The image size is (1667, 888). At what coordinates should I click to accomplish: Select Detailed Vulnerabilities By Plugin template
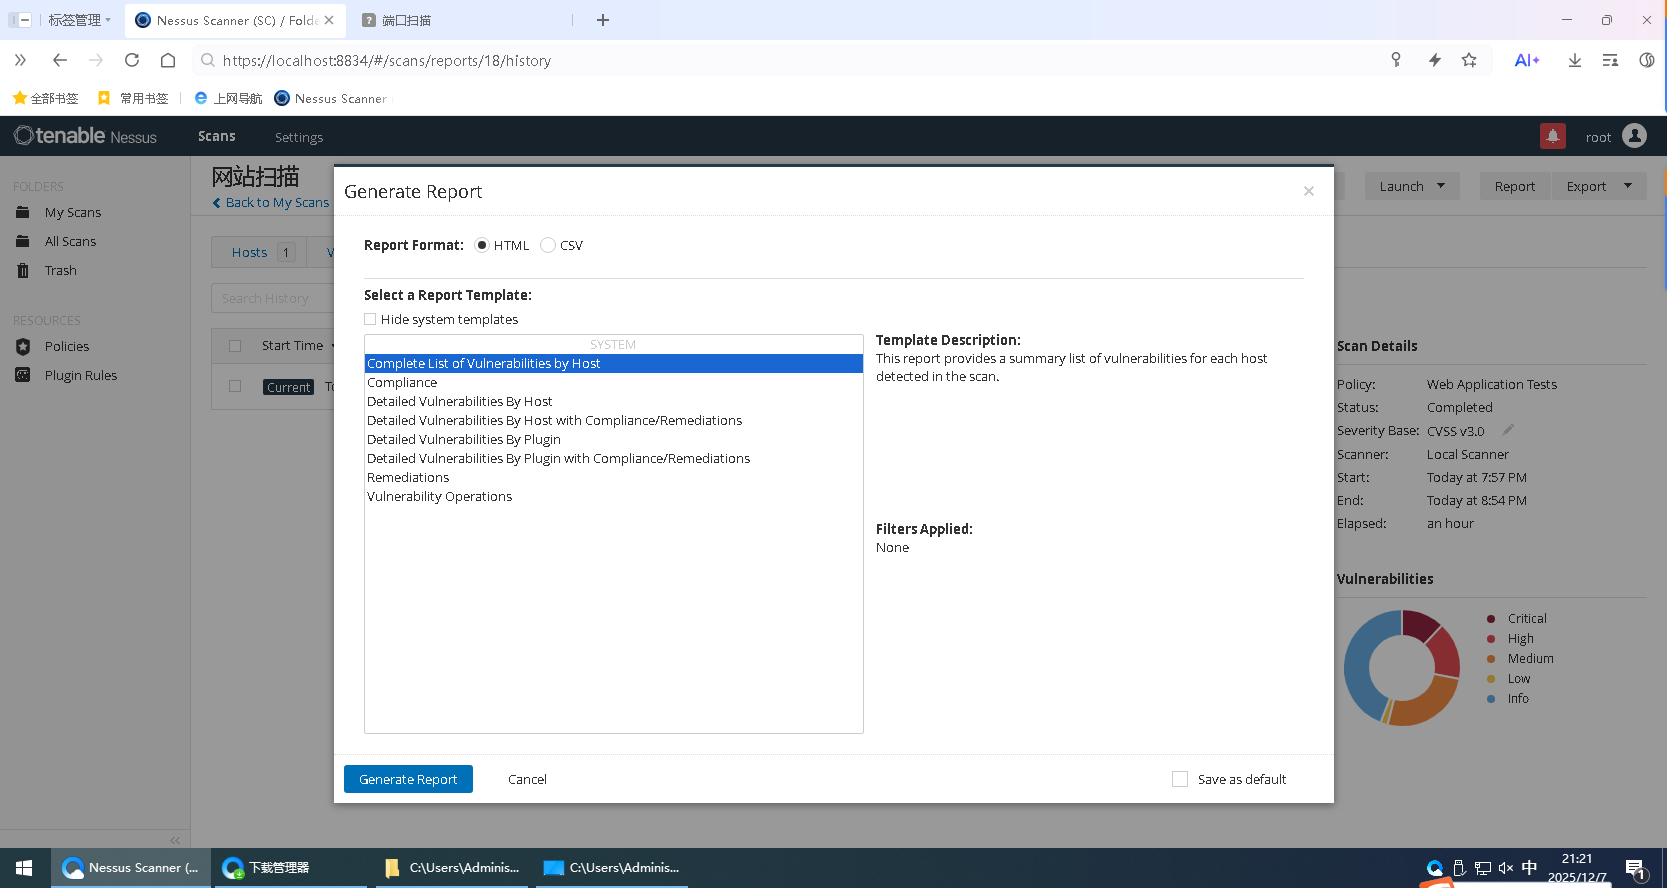pyautogui.click(x=464, y=439)
